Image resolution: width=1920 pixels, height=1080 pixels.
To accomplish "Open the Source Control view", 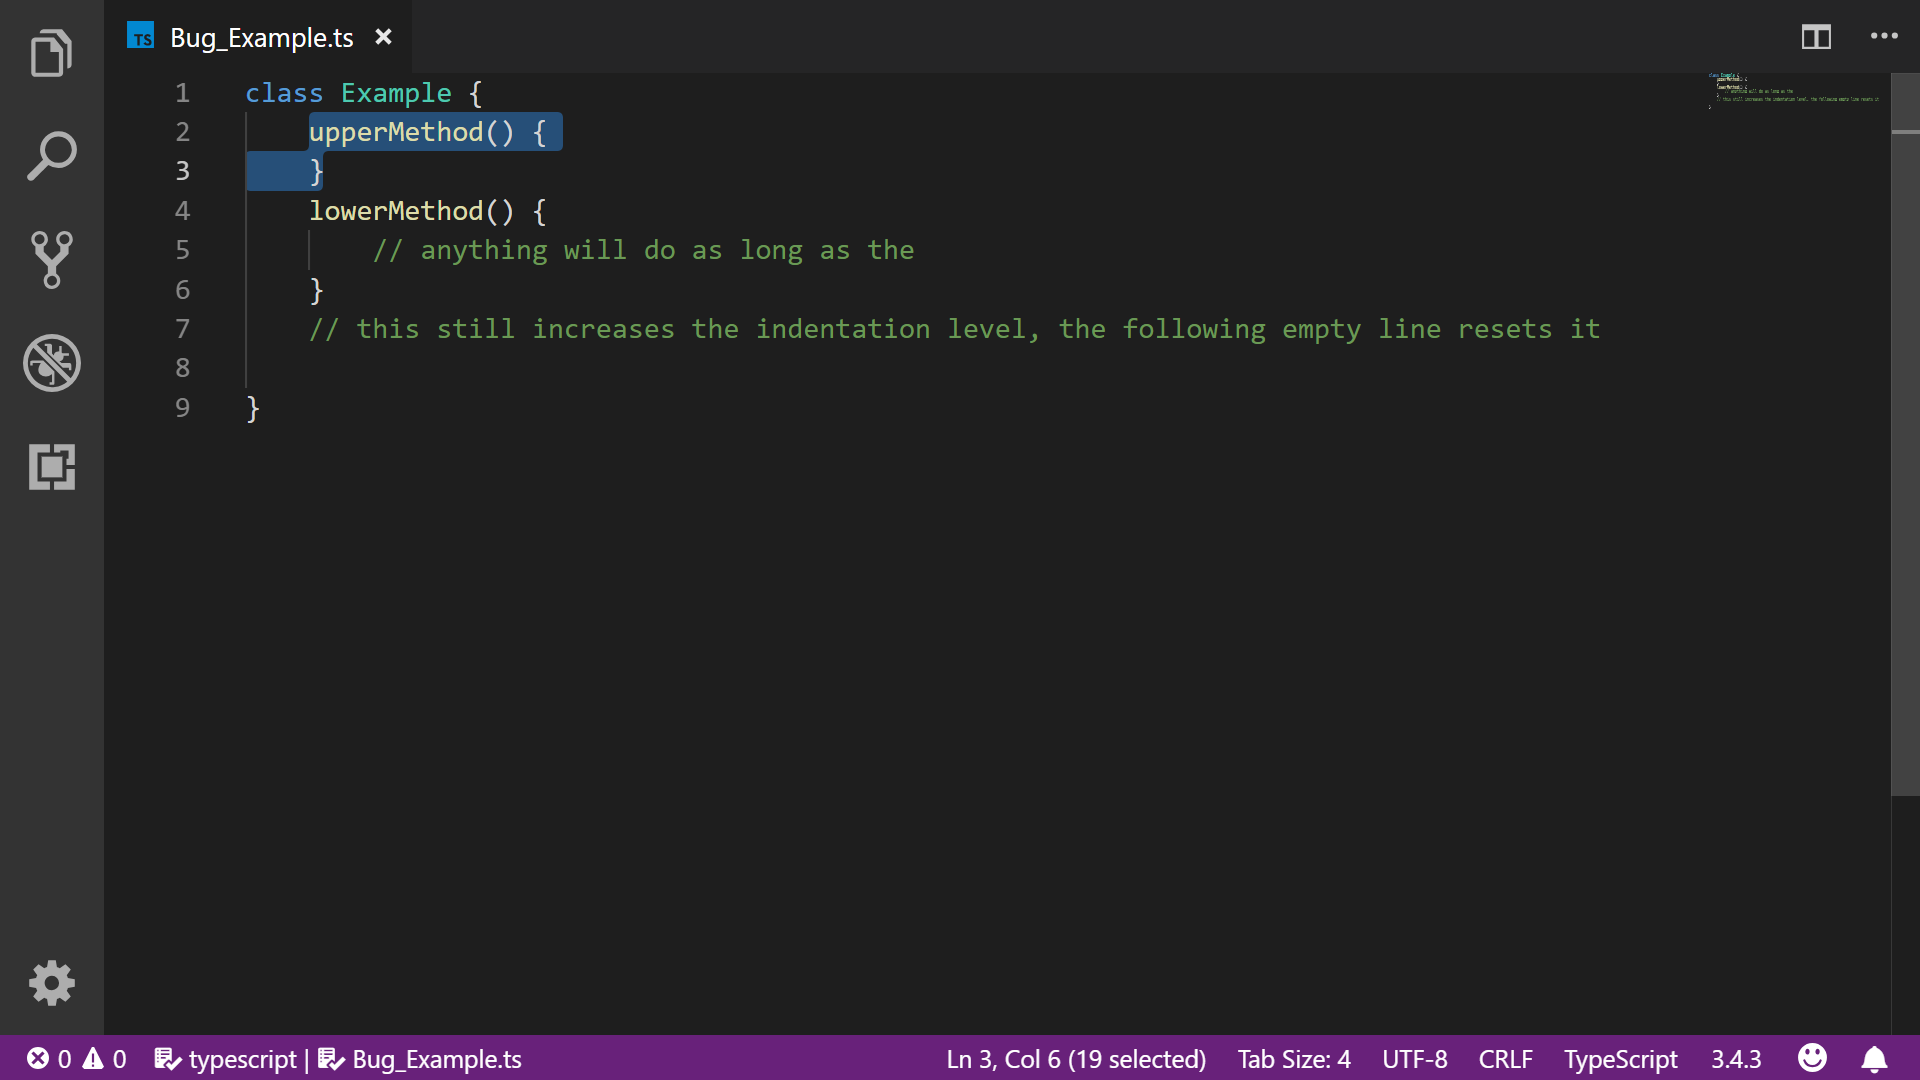I will [51, 260].
